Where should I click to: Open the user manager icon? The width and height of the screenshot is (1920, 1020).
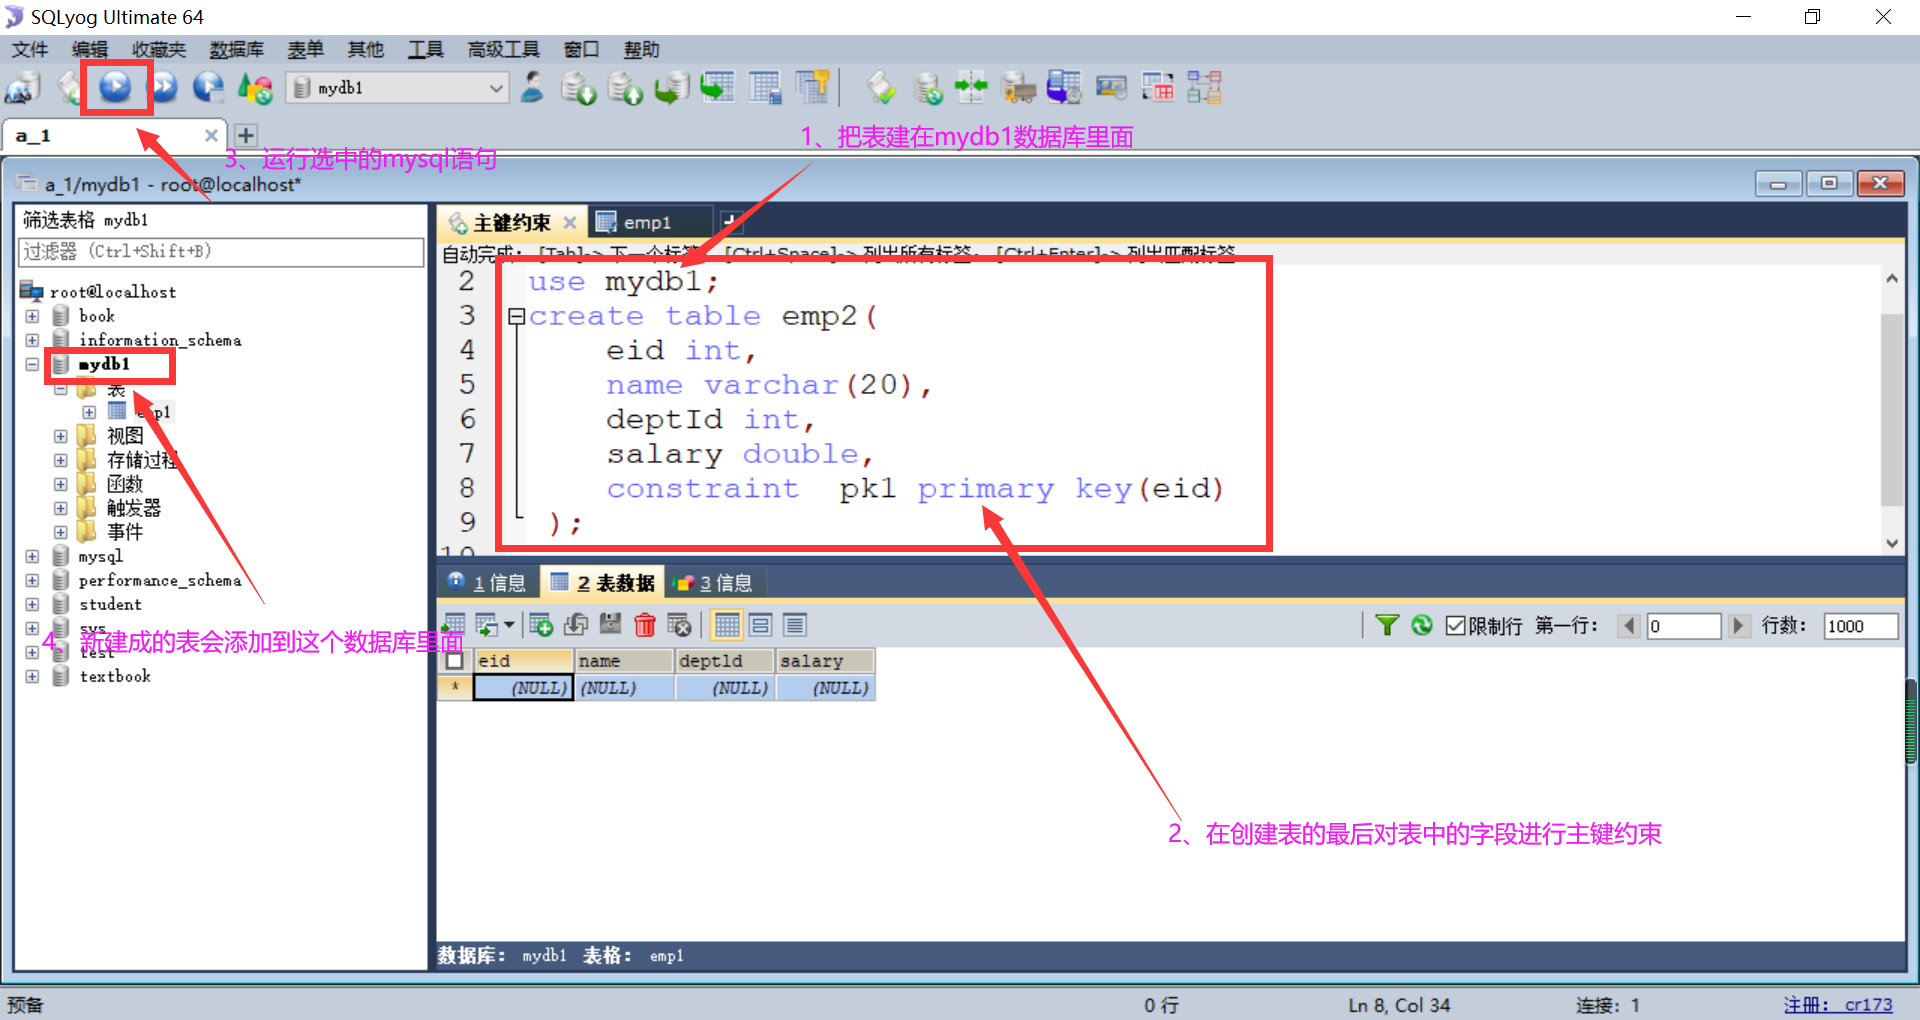click(x=533, y=88)
